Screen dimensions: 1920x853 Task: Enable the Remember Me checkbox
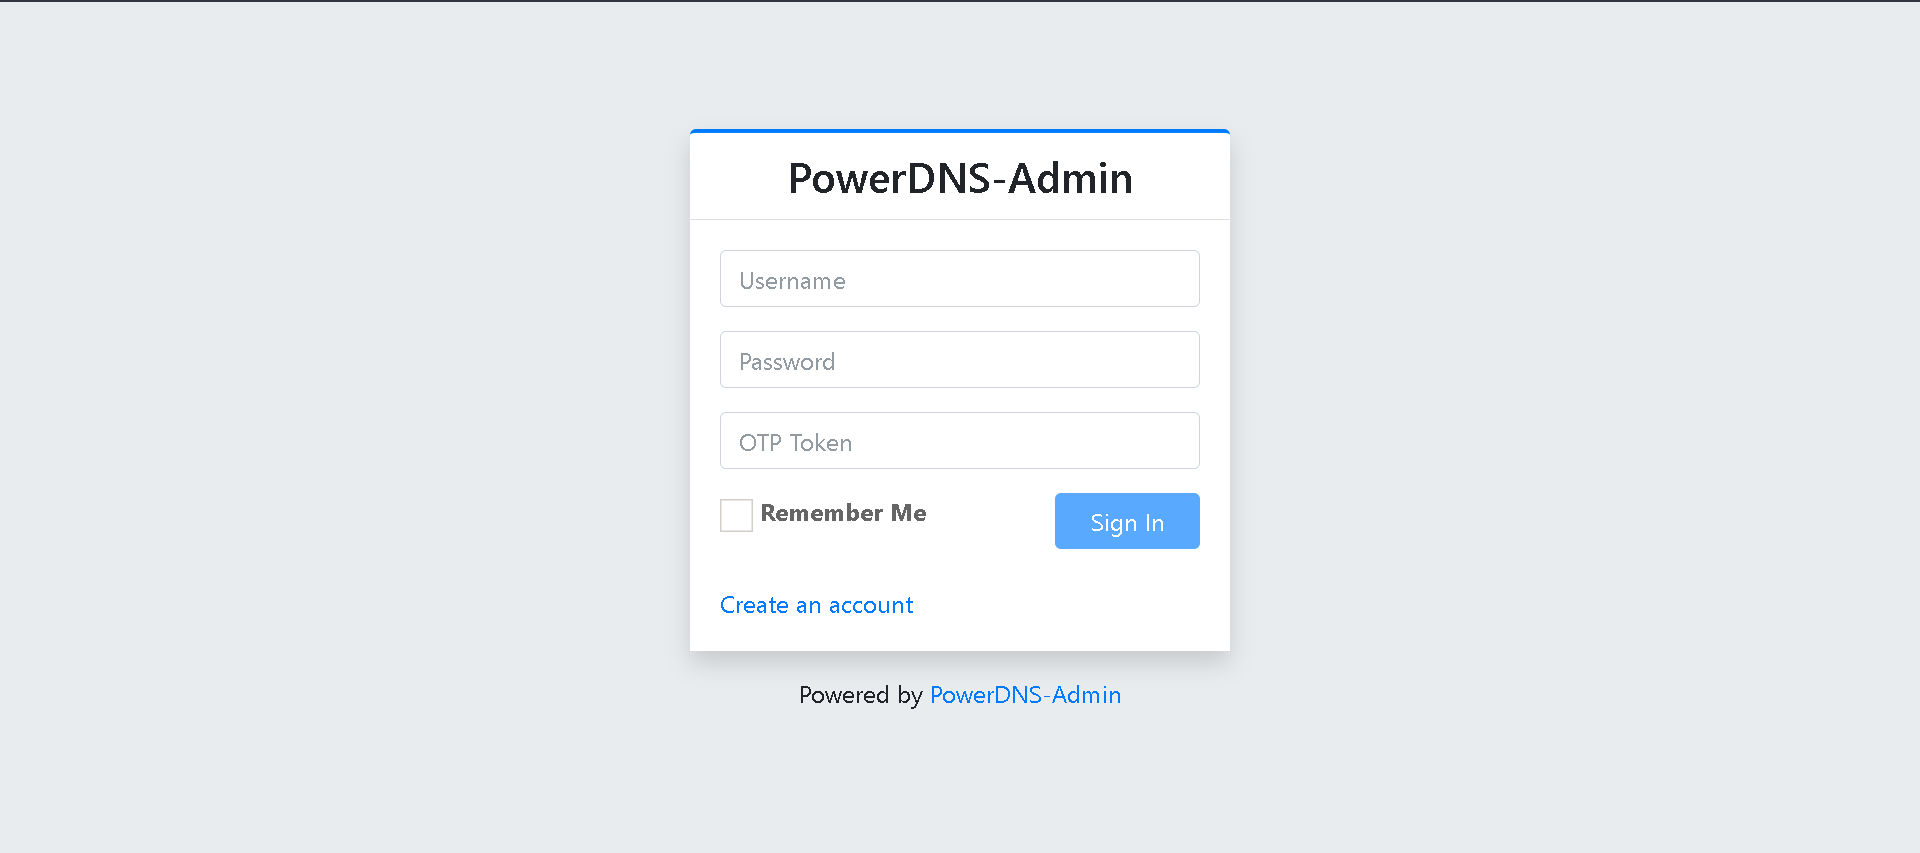coord(736,515)
